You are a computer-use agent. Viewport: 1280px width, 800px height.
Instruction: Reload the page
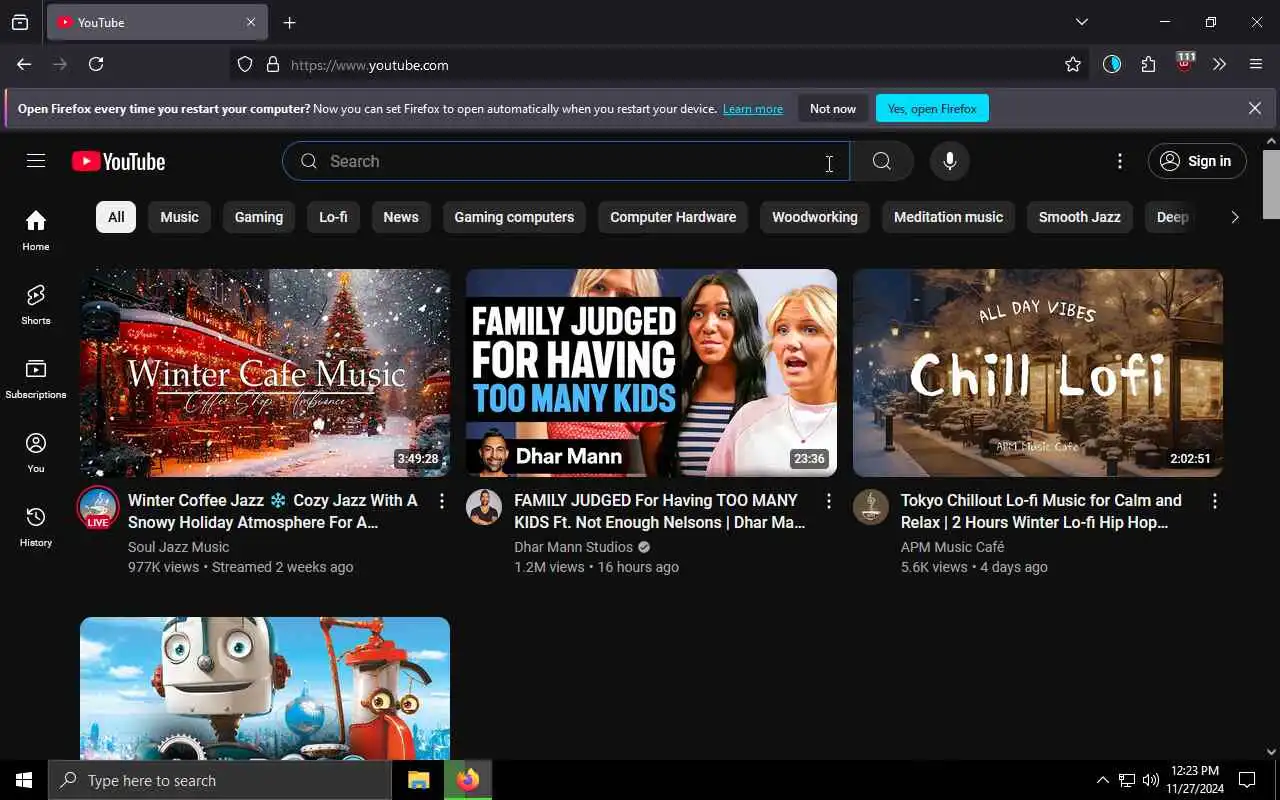[96, 64]
